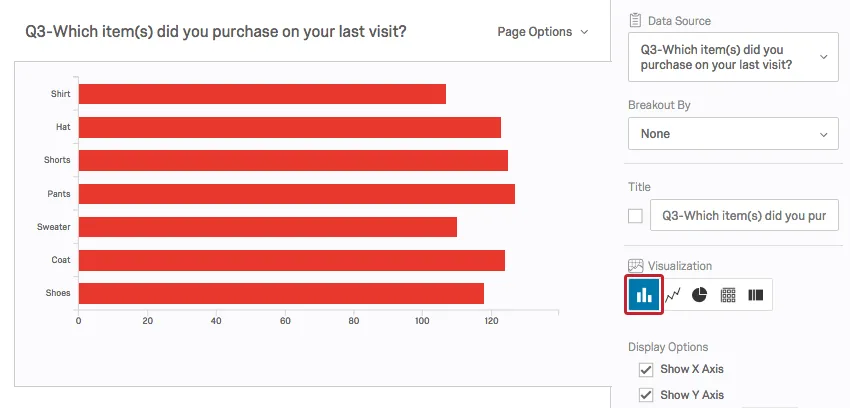Click the Shirt bar in the chart
Screen dimensions: 850x408
tap(262, 94)
